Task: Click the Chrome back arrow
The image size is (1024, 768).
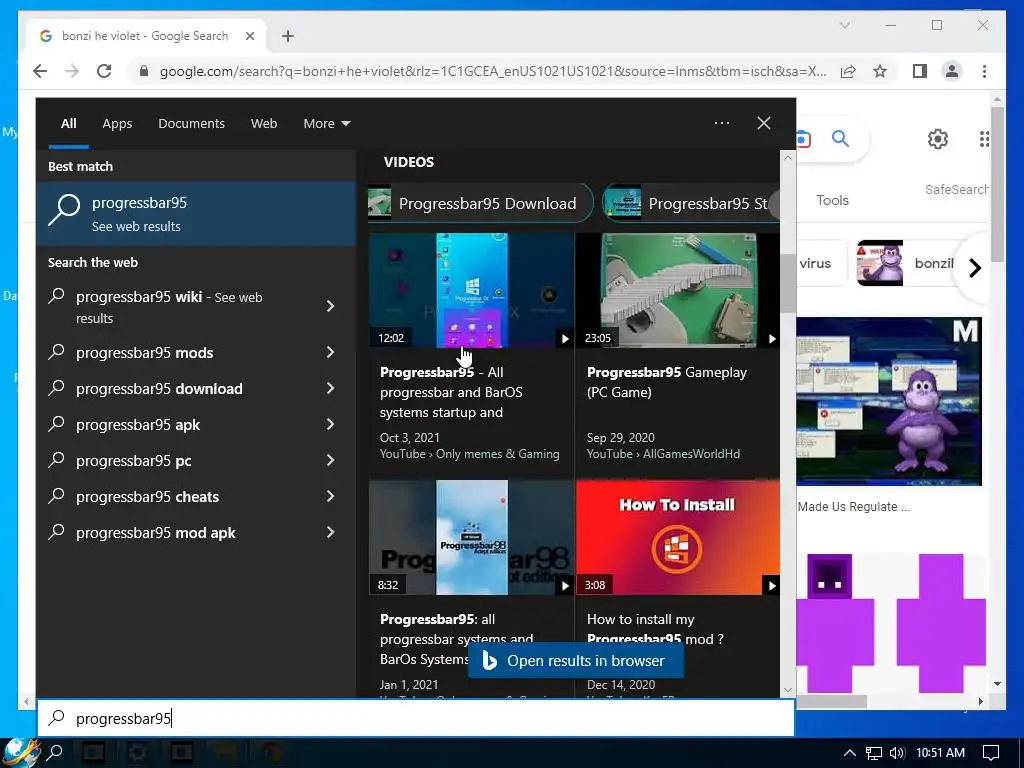Action: [x=40, y=71]
